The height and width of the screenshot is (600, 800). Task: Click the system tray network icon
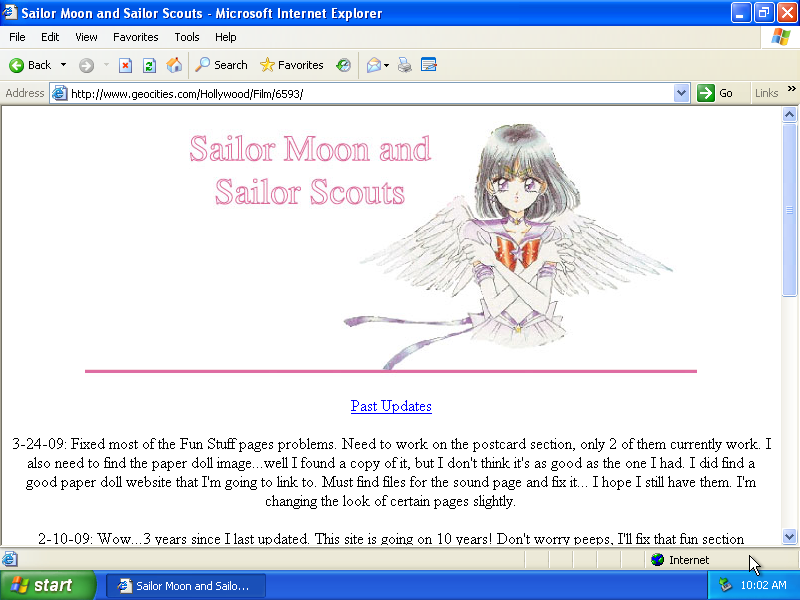(x=725, y=585)
